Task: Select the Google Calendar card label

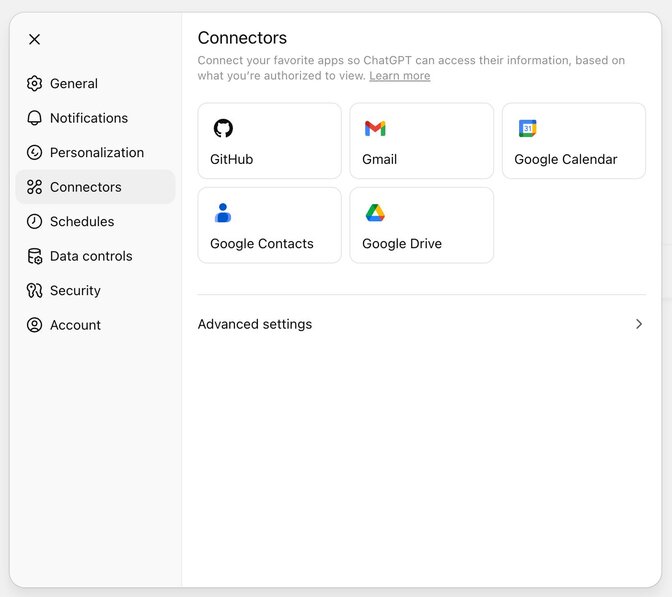Action: [x=566, y=159]
